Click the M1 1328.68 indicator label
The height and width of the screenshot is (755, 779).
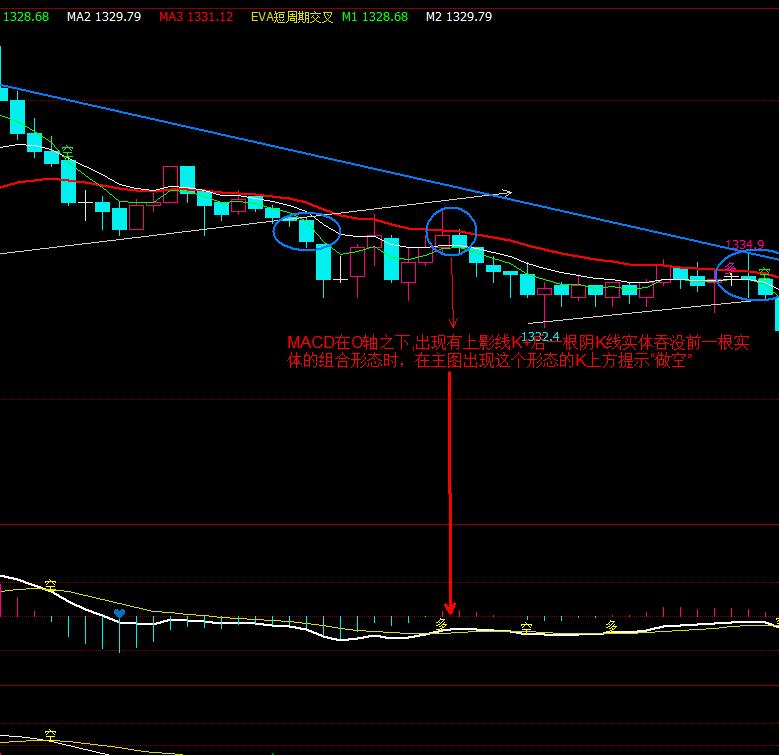(375, 17)
